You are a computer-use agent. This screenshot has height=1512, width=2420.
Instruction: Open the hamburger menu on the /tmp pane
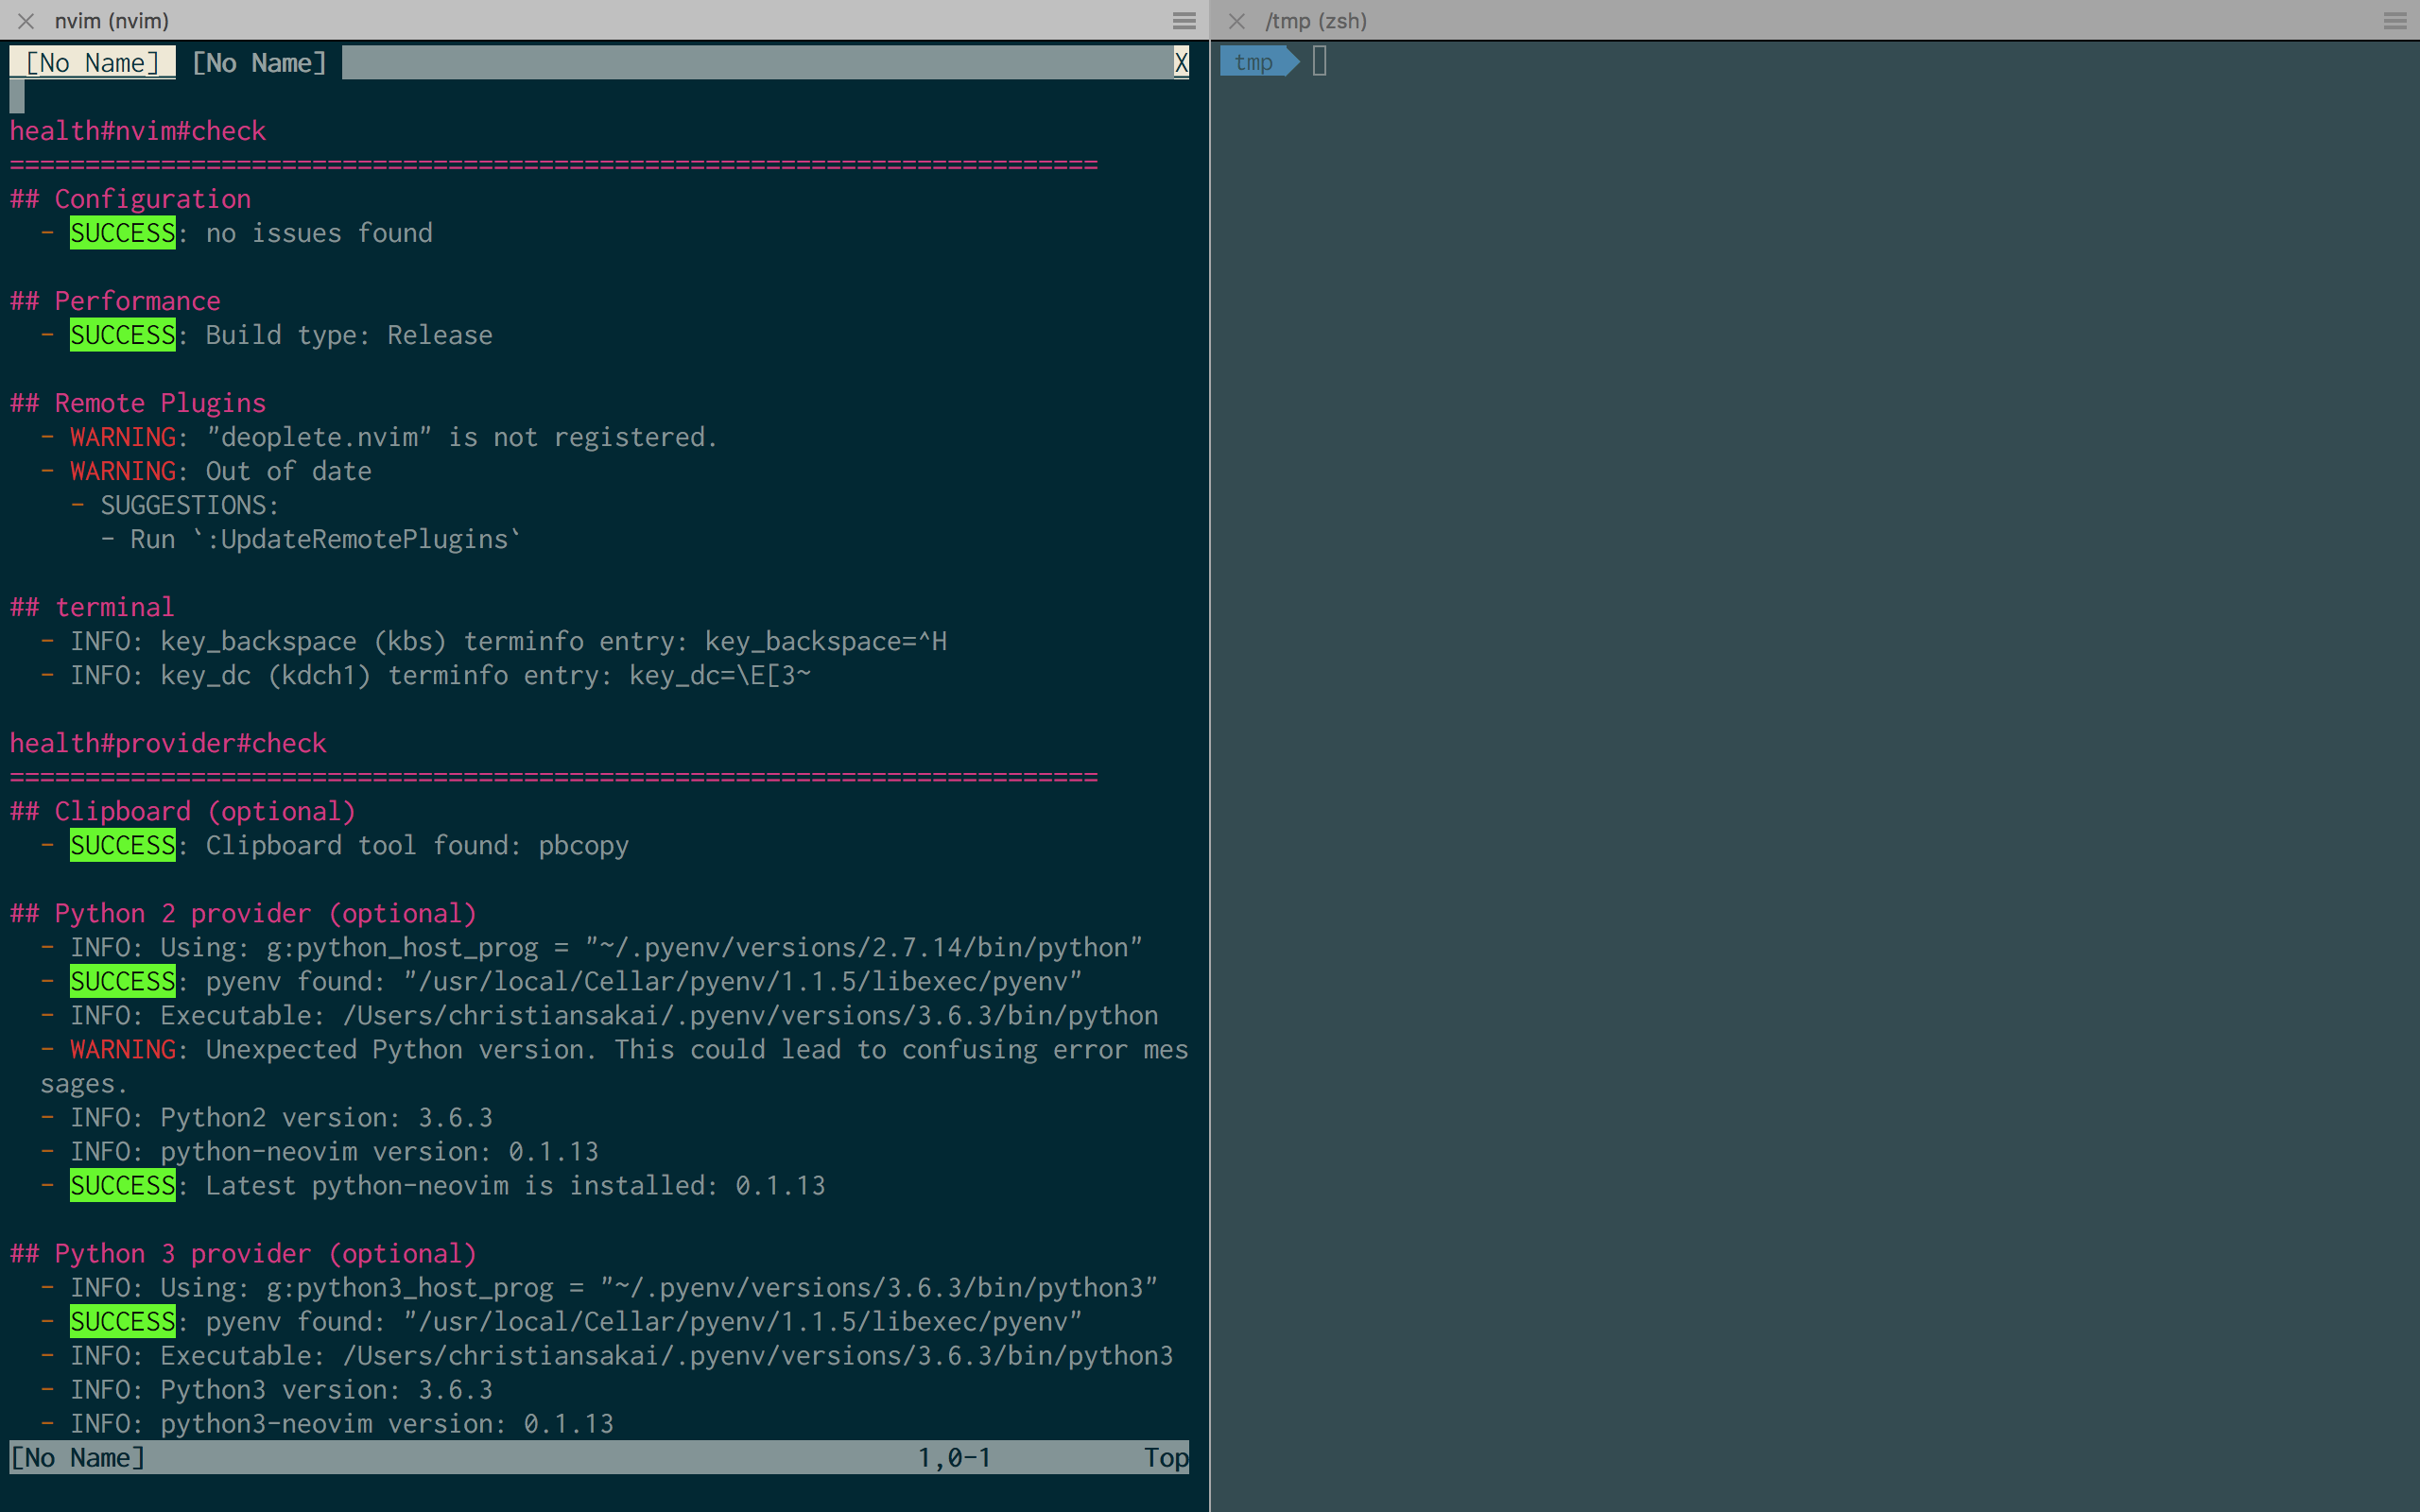coord(2394,20)
